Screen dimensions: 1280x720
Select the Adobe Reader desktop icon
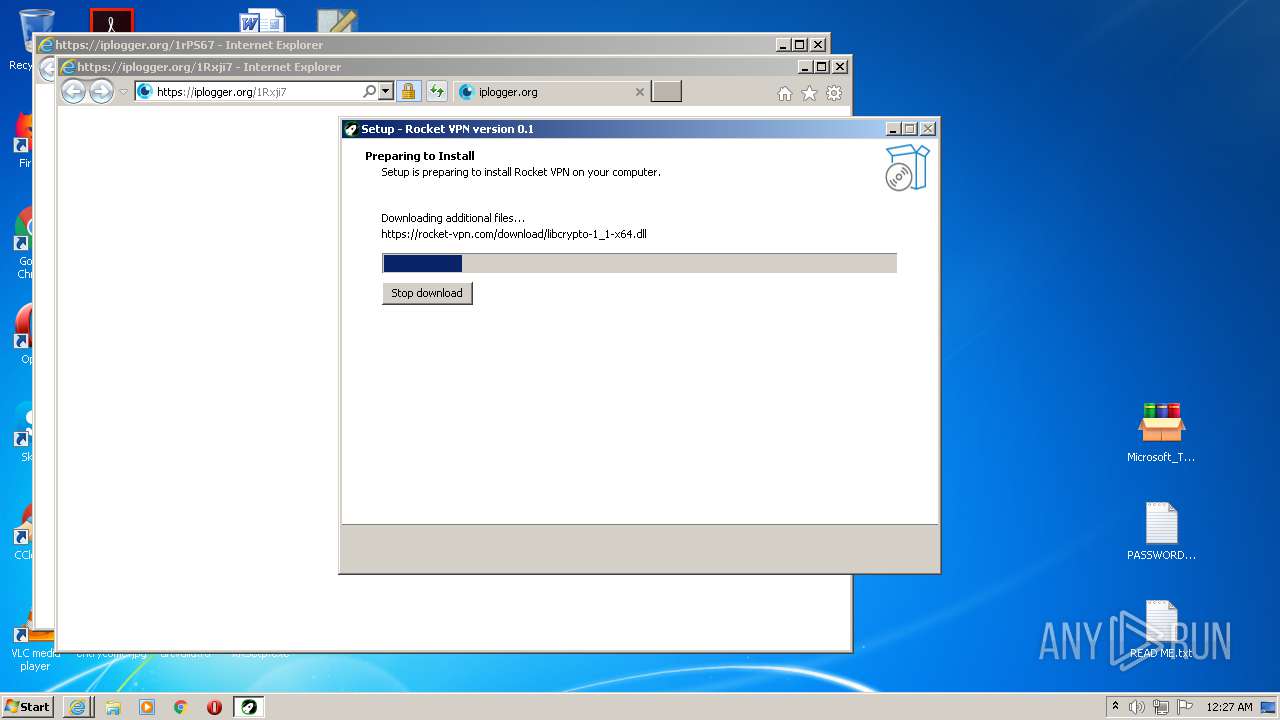tap(111, 21)
